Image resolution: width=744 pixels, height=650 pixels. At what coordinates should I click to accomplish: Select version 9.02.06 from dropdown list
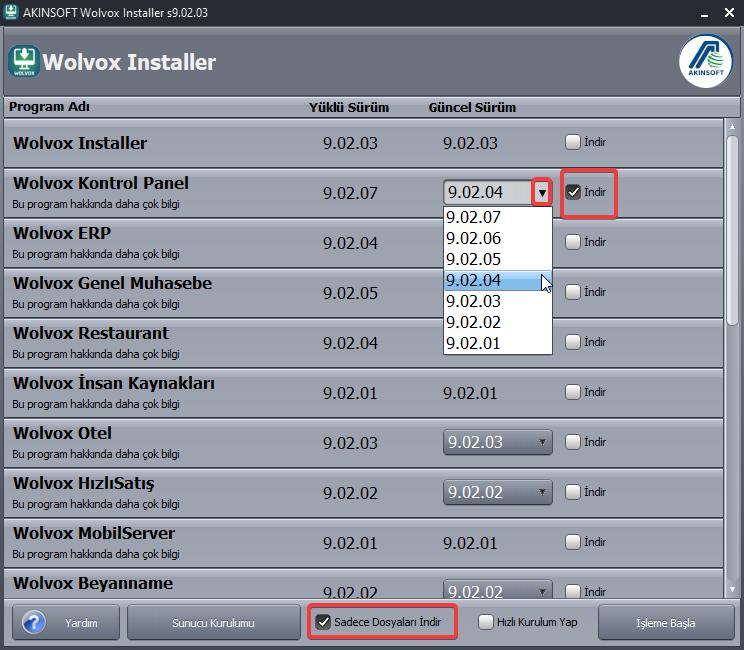pyautogui.click(x=497, y=238)
